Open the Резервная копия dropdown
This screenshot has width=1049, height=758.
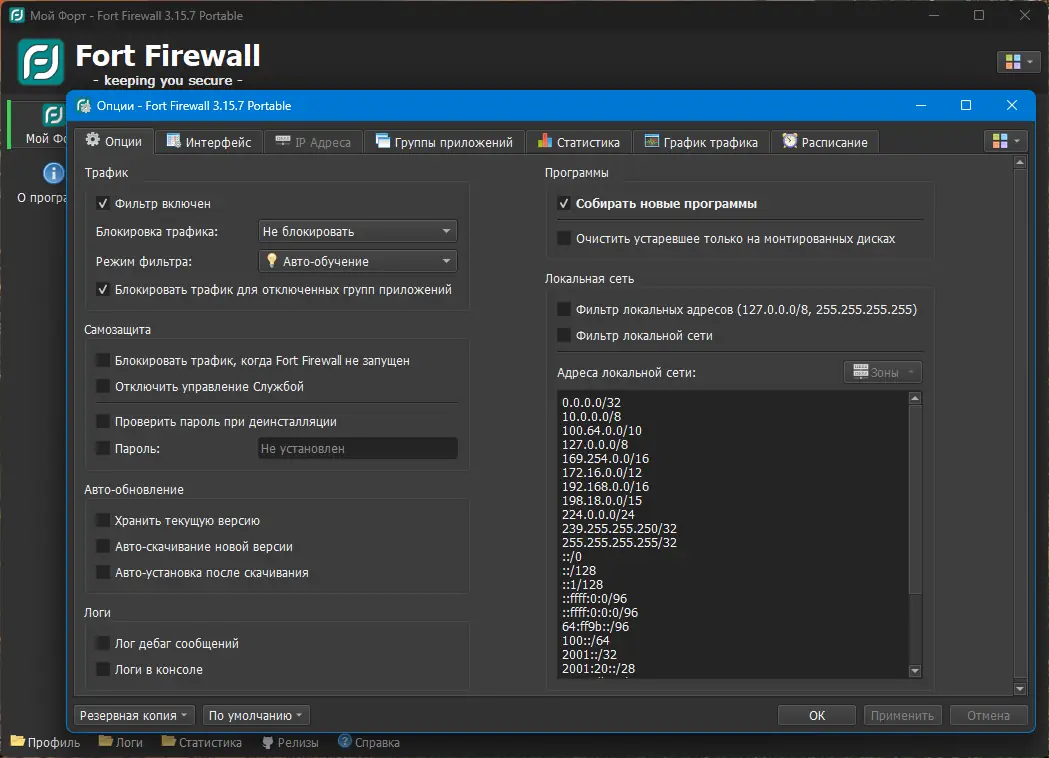pyautogui.click(x=134, y=715)
